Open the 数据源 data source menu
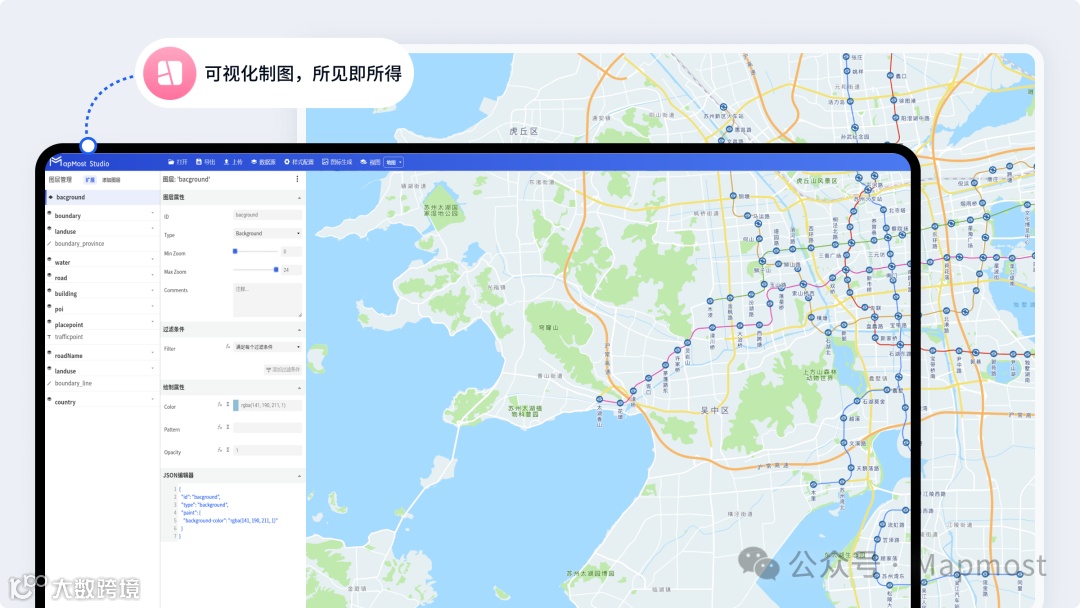The width and height of the screenshot is (1080, 608). pos(263,163)
